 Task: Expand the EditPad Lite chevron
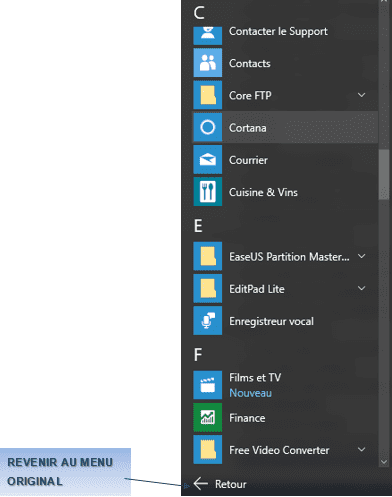(362, 288)
